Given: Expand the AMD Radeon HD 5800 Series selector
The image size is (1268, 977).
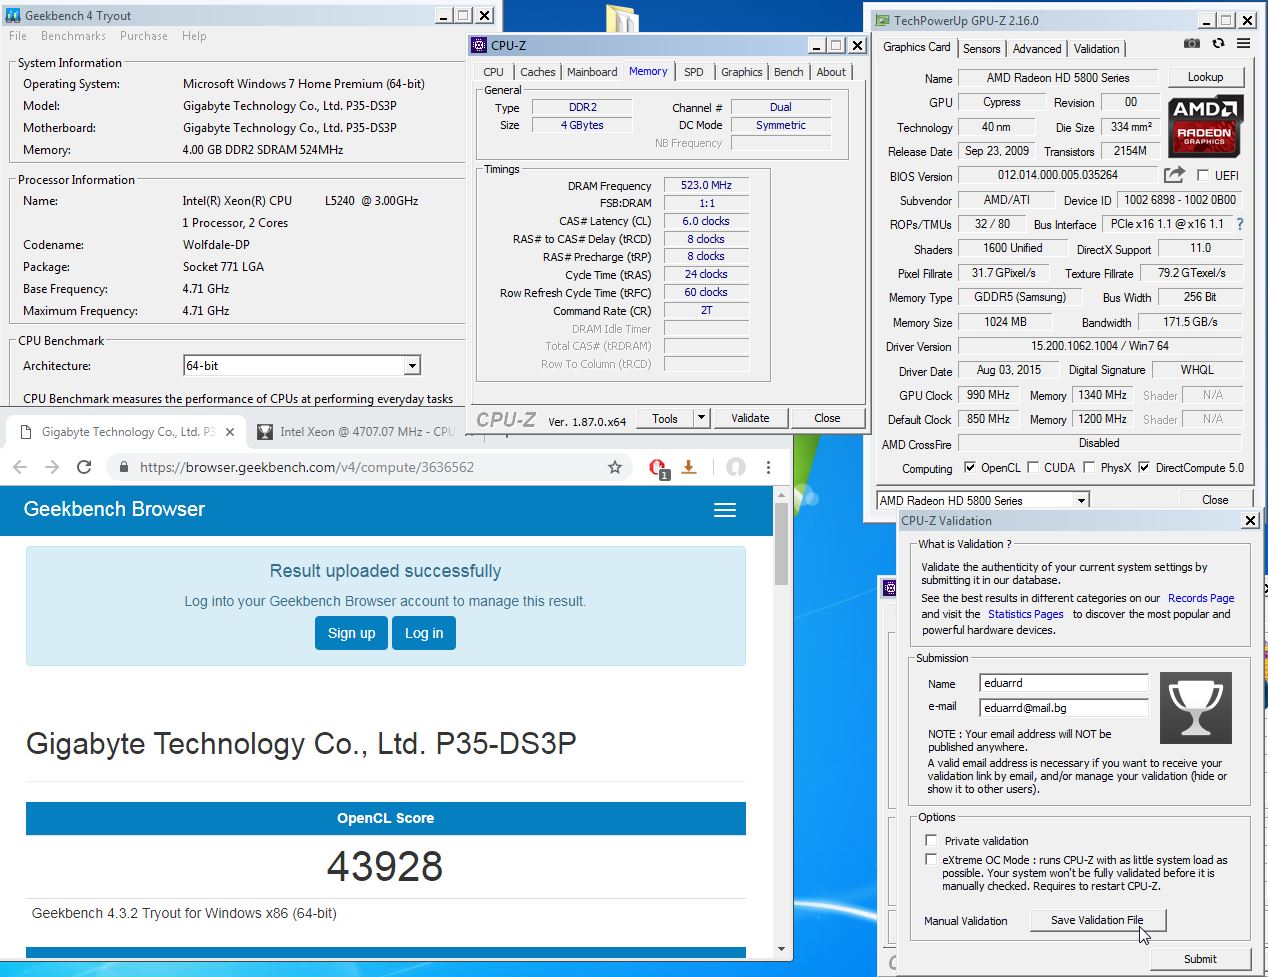Looking at the screenshot, I should click(1081, 500).
